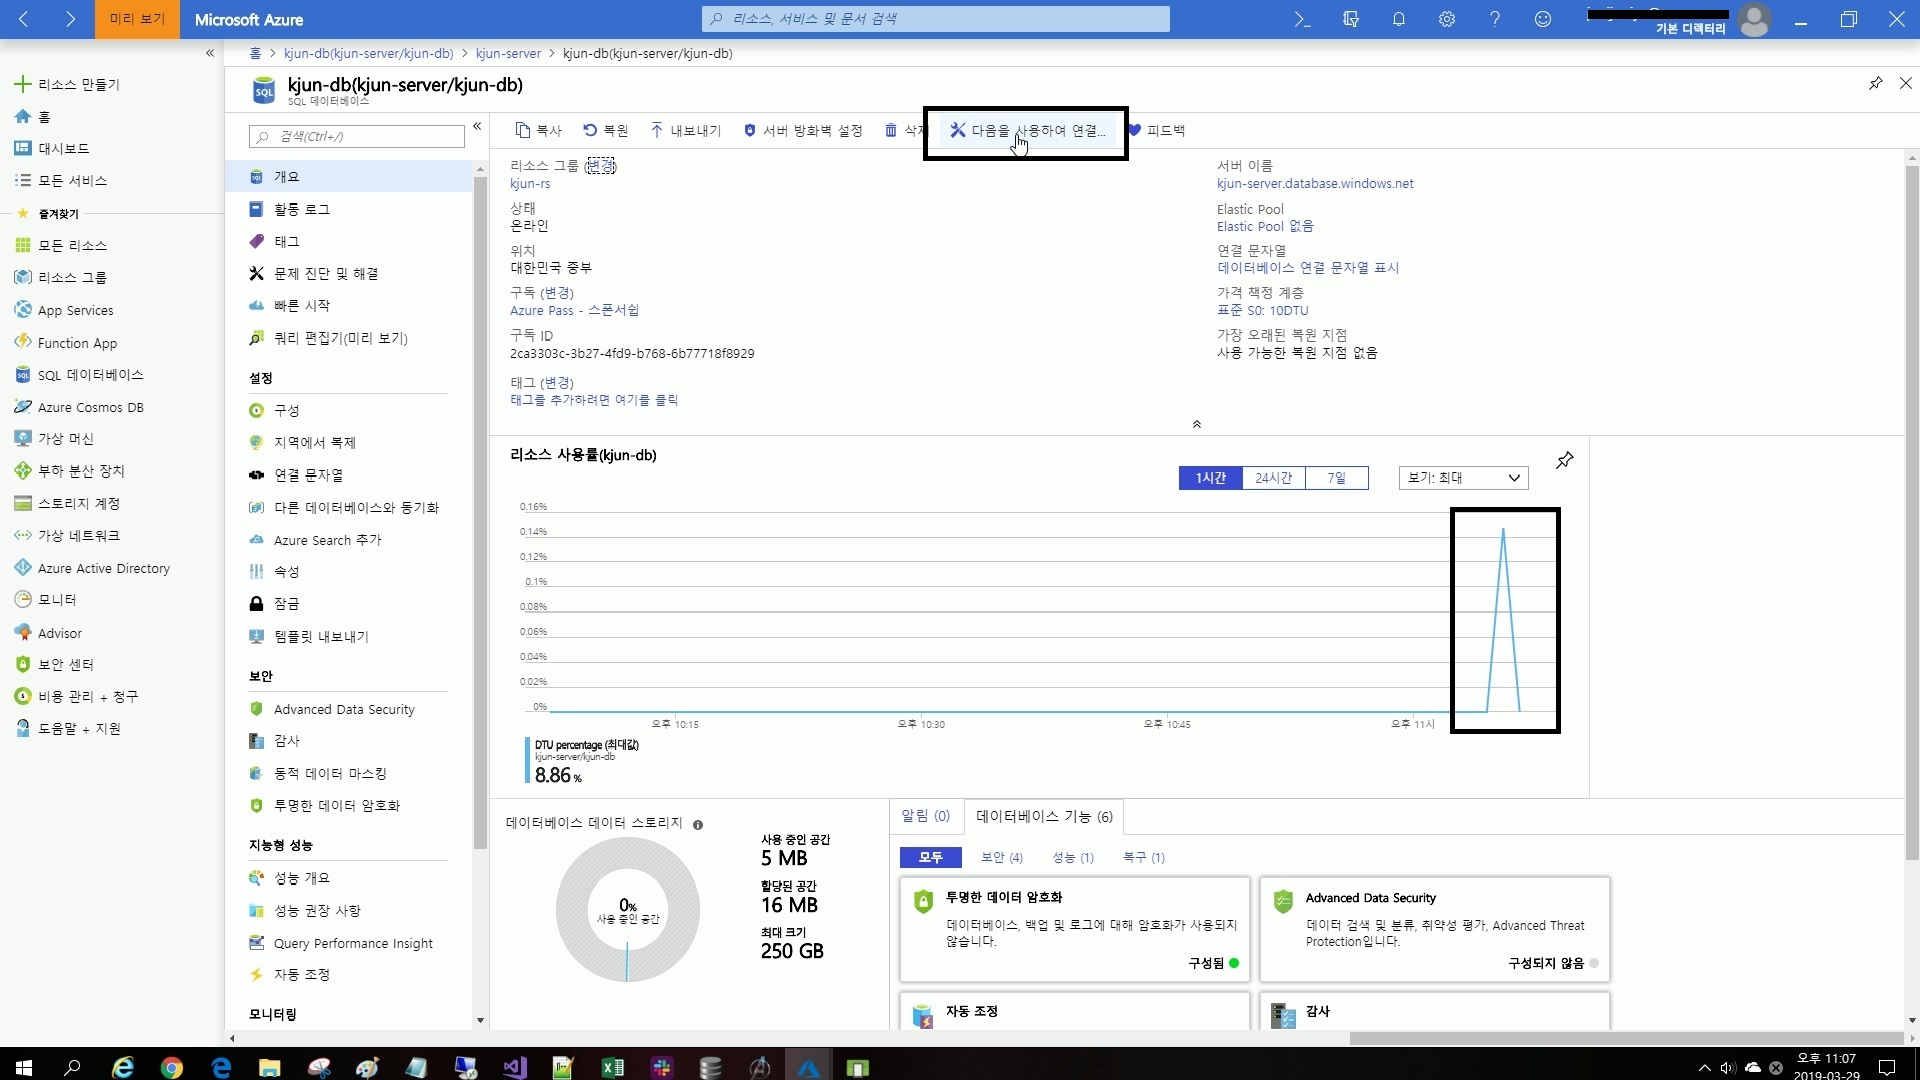Collapse the essentials section chevron
The width and height of the screenshot is (1920, 1080).
[1196, 424]
